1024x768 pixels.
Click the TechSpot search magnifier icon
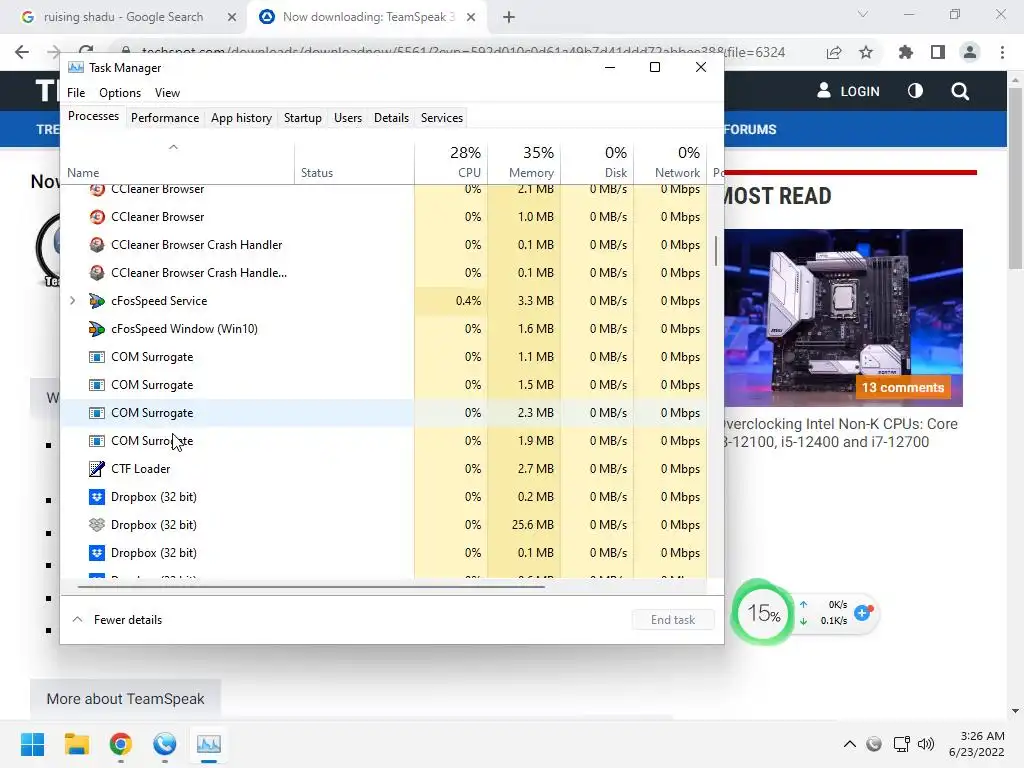point(960,91)
